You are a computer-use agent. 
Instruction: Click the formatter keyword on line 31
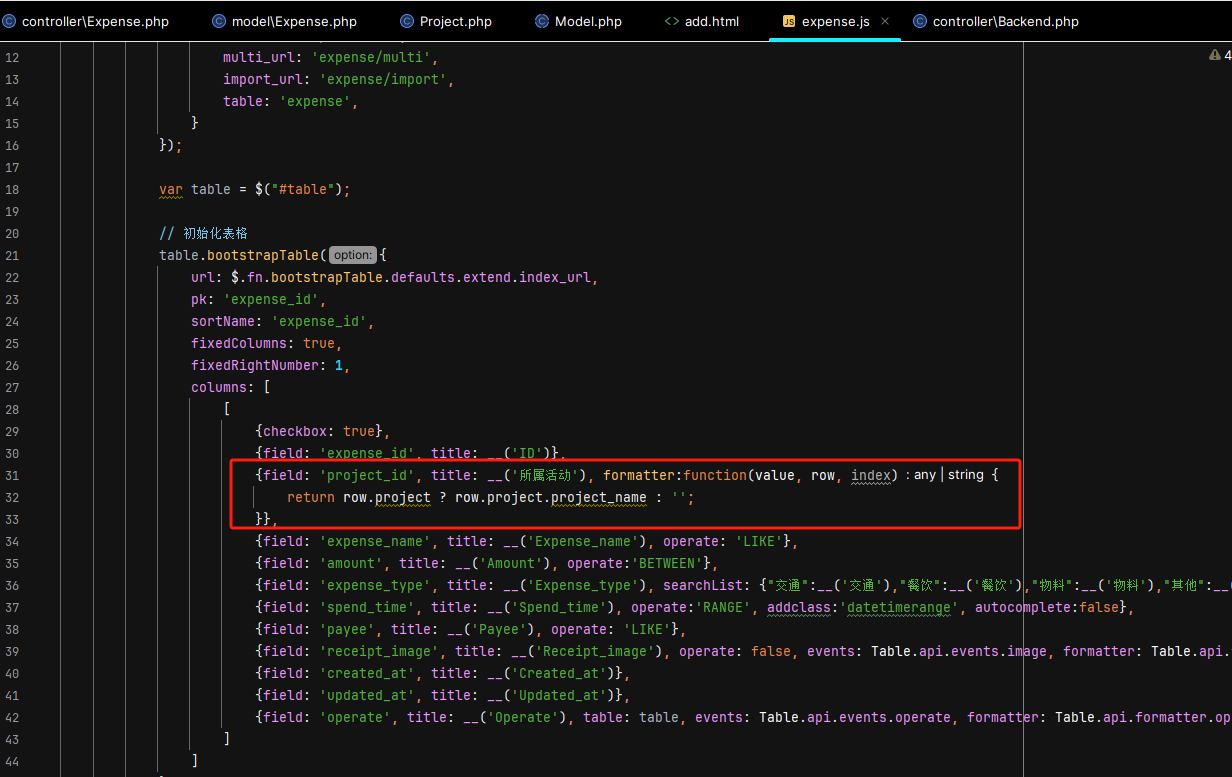coord(638,475)
